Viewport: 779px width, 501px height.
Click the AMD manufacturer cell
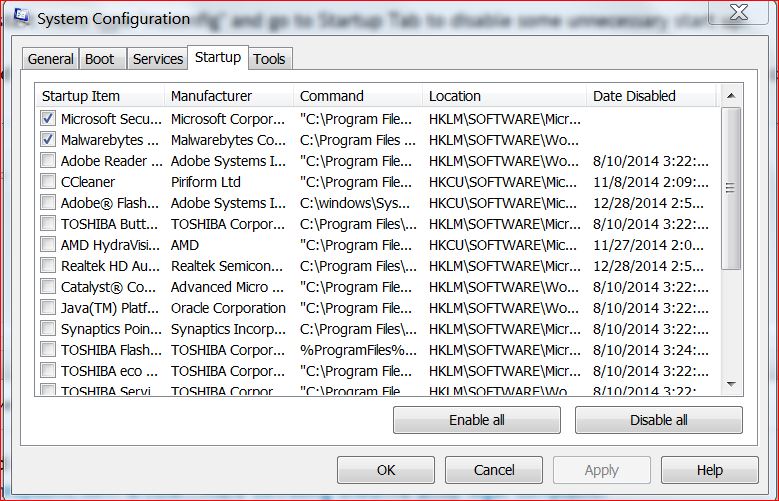pos(184,245)
